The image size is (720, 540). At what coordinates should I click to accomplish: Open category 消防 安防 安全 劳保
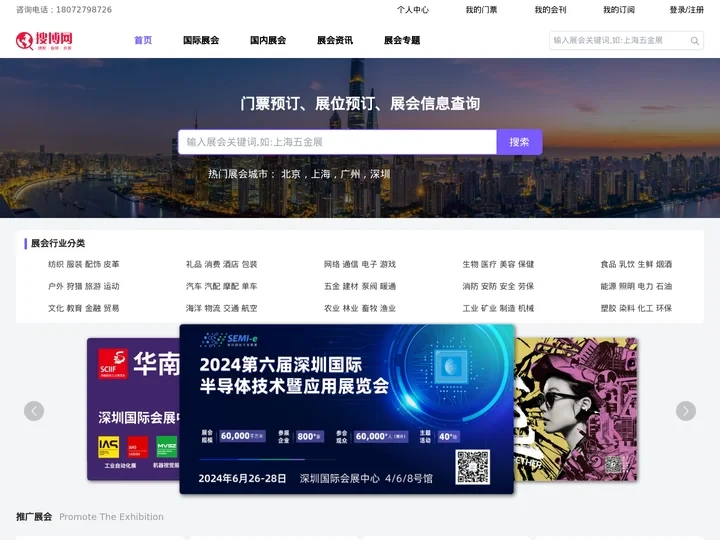pyautogui.click(x=498, y=286)
